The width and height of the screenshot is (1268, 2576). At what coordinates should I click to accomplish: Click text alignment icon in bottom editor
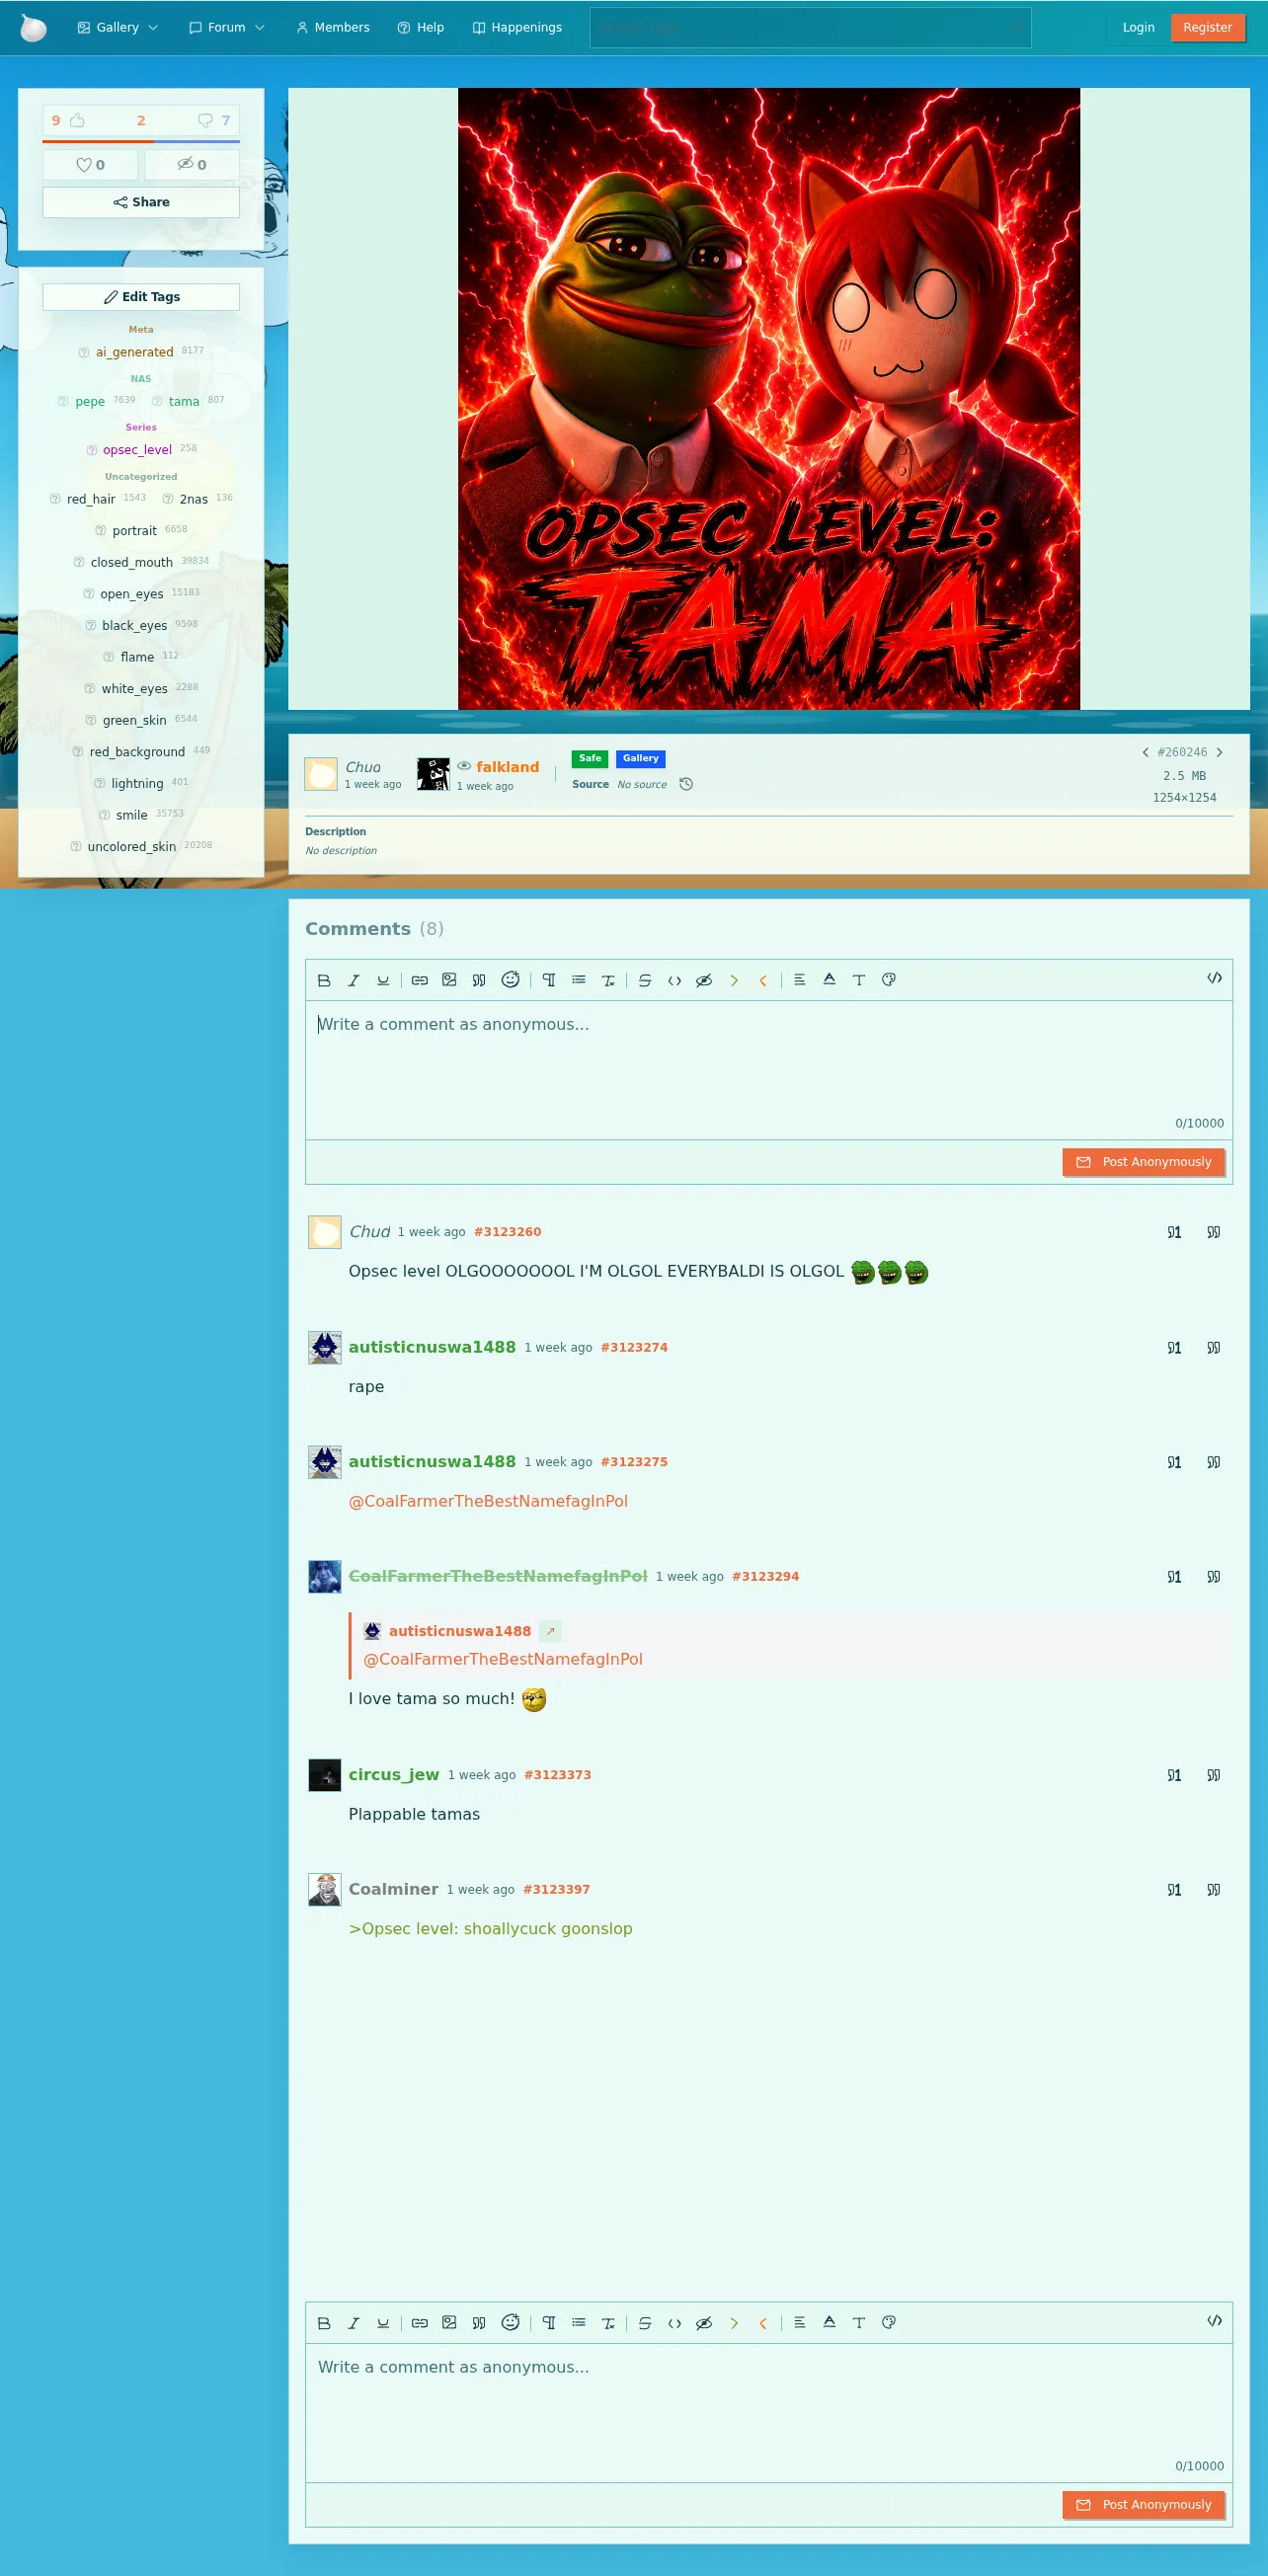pos(800,2323)
